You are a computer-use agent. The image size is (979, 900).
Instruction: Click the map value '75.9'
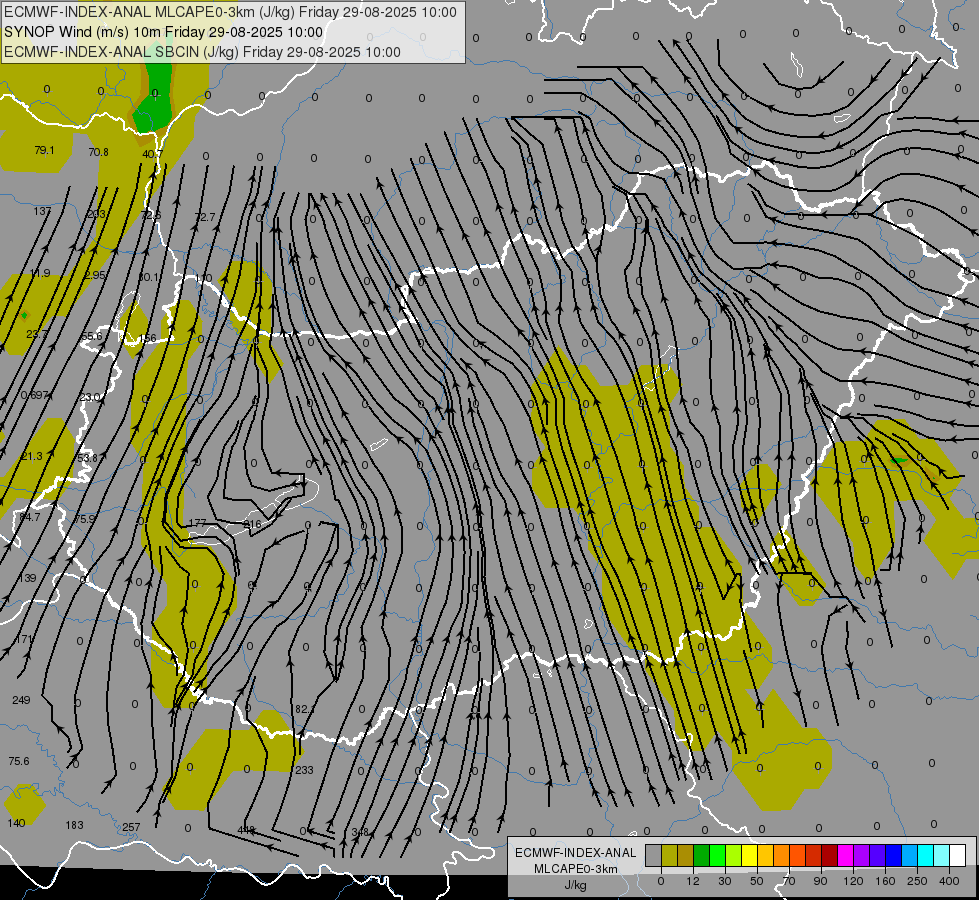86,519
